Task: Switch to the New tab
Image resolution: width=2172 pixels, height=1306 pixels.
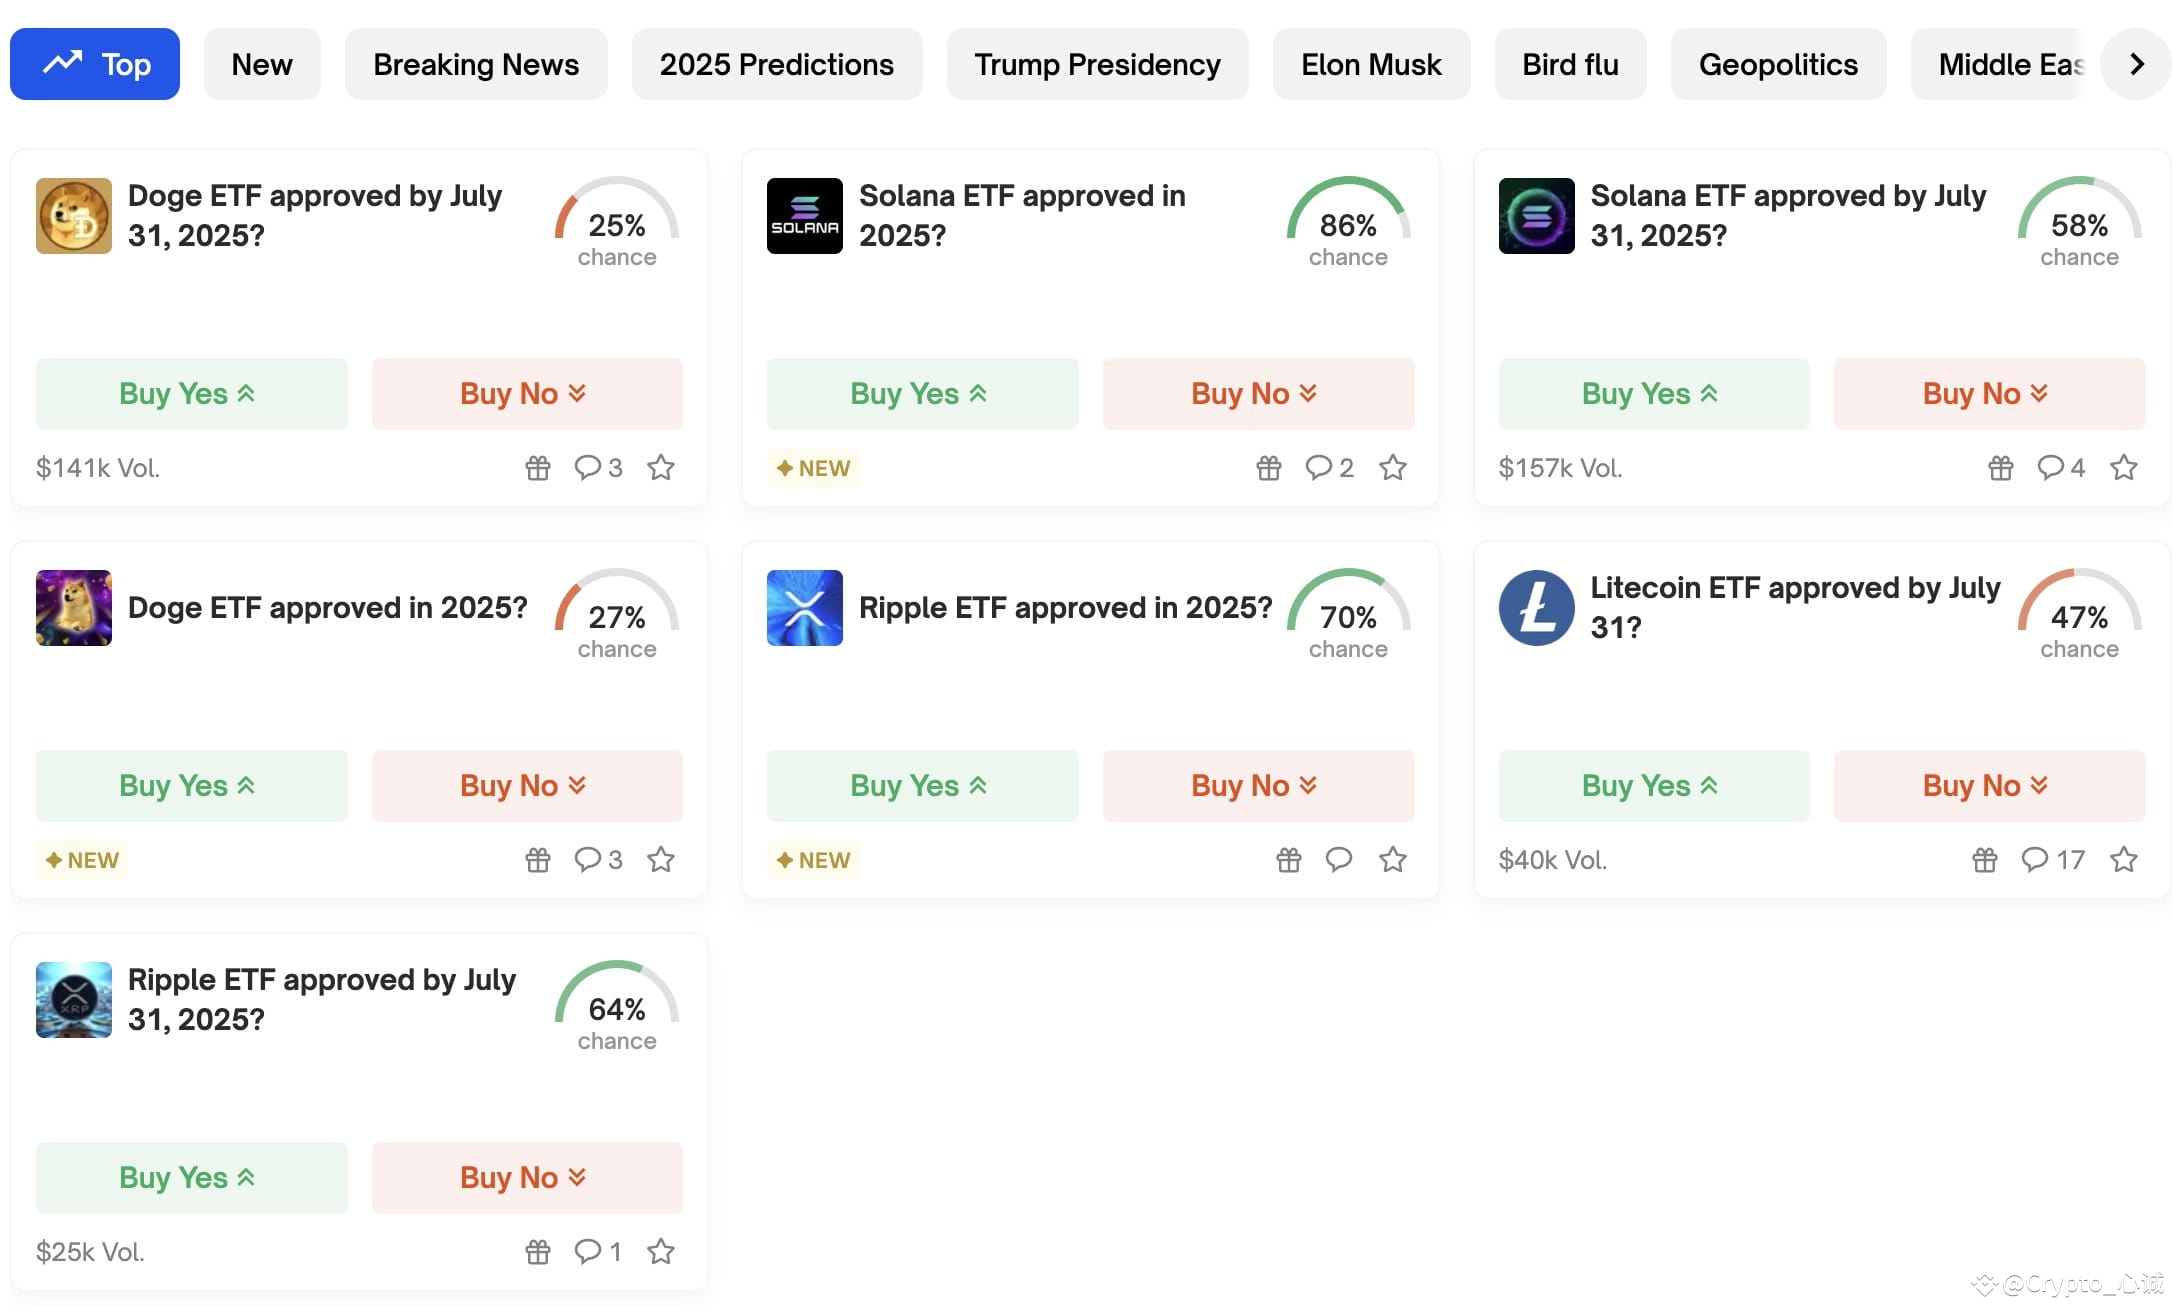Action: pos(262,63)
